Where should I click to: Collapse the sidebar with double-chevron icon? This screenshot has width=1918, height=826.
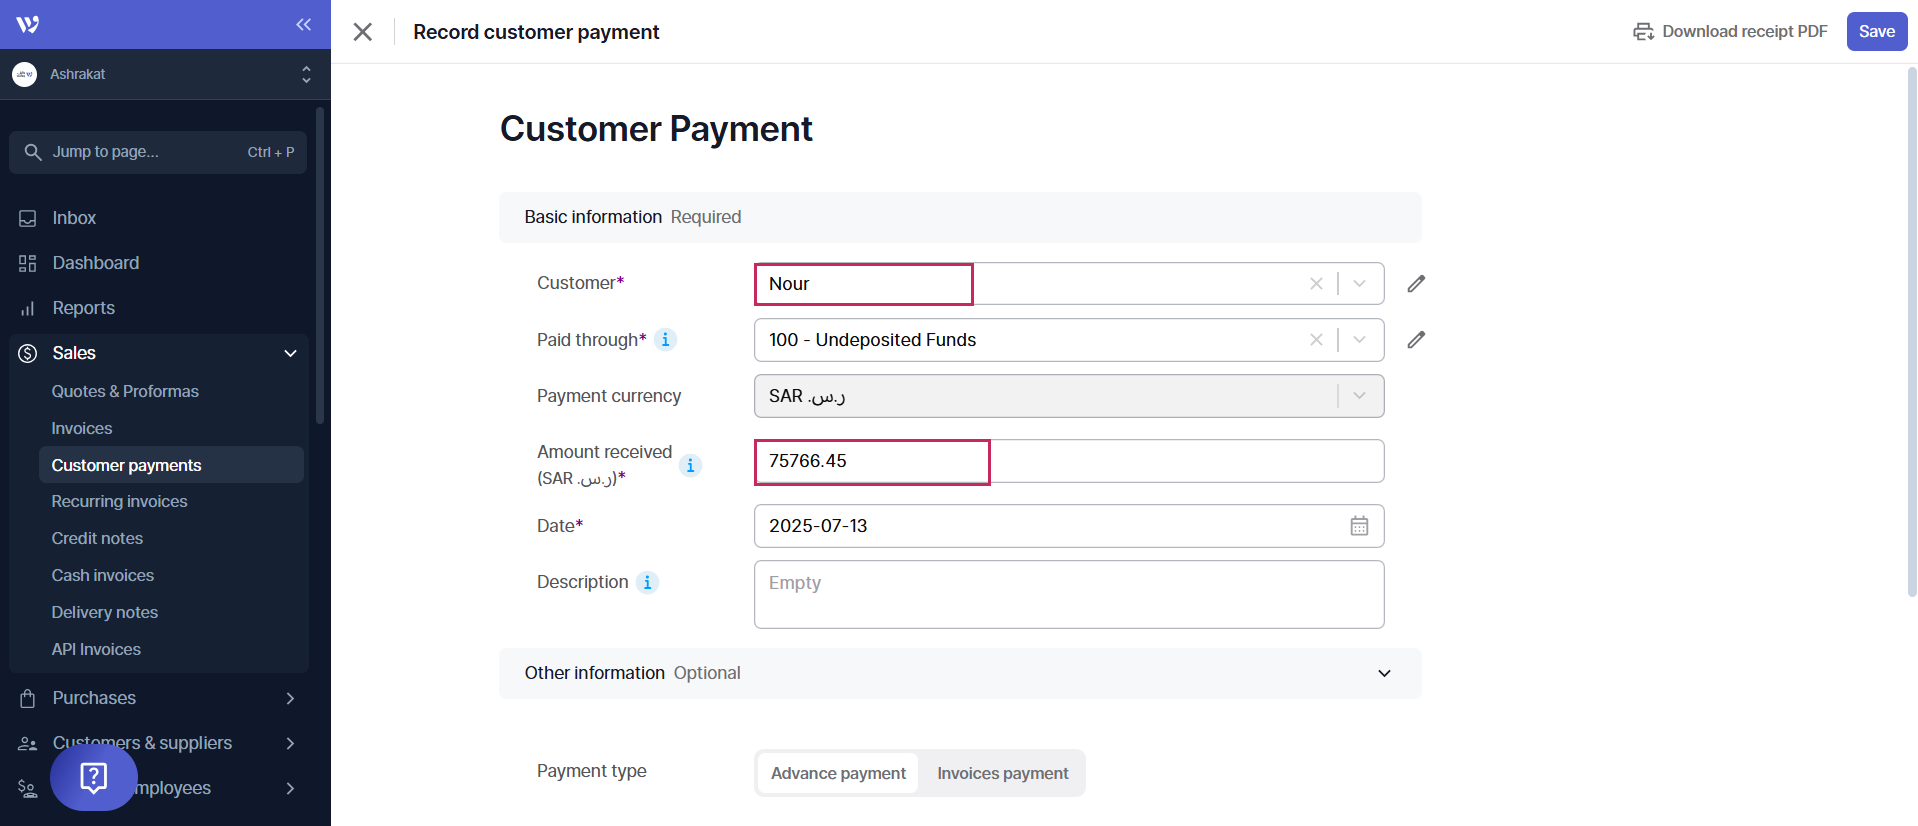[x=303, y=24]
